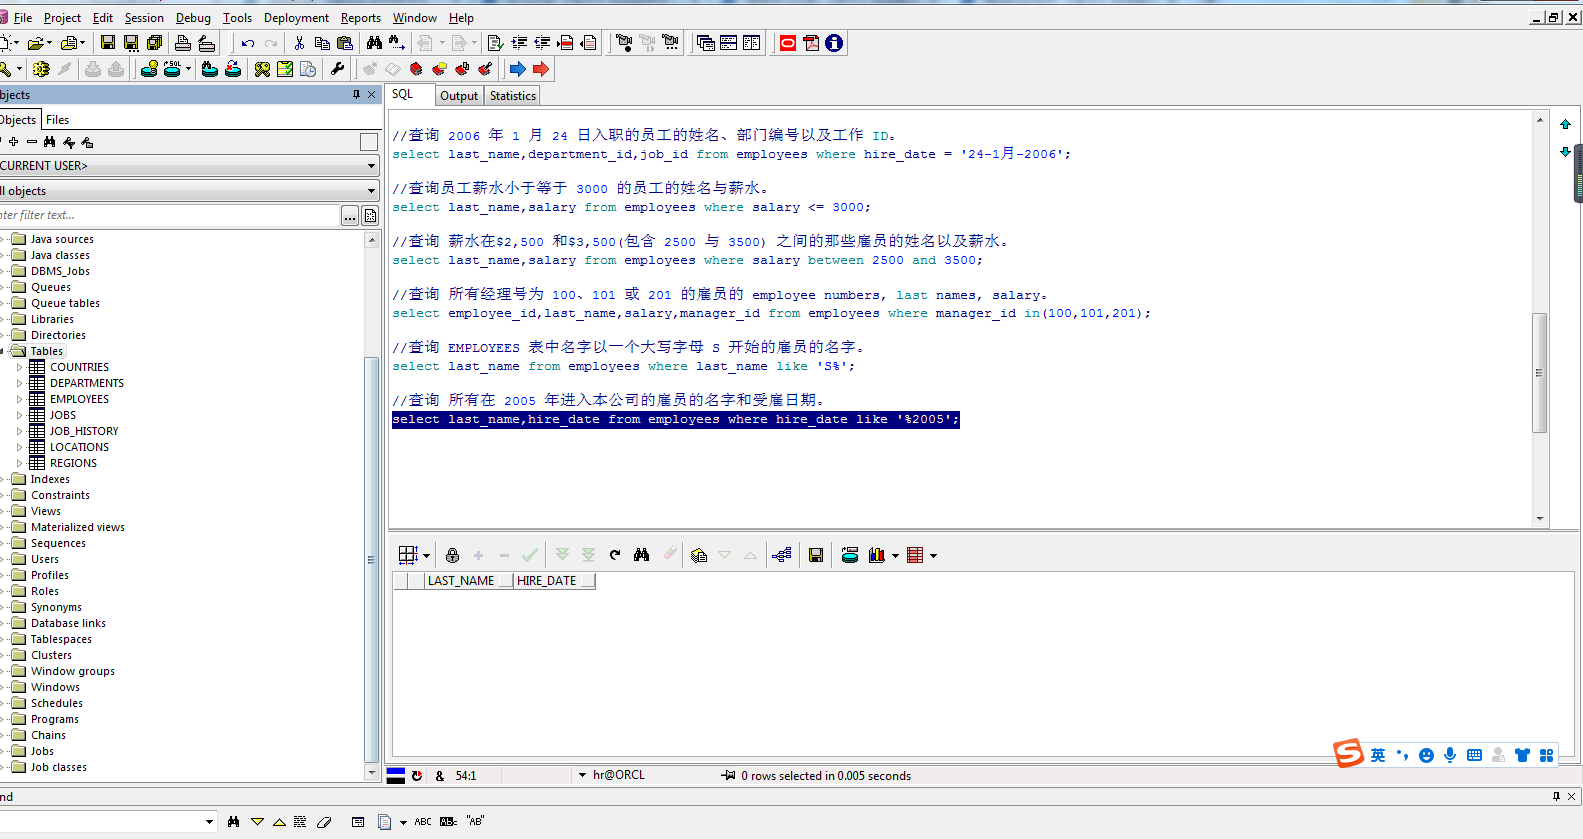Toggle the regular expression "AB" search option
The width and height of the screenshot is (1583, 839).
[x=475, y=822]
